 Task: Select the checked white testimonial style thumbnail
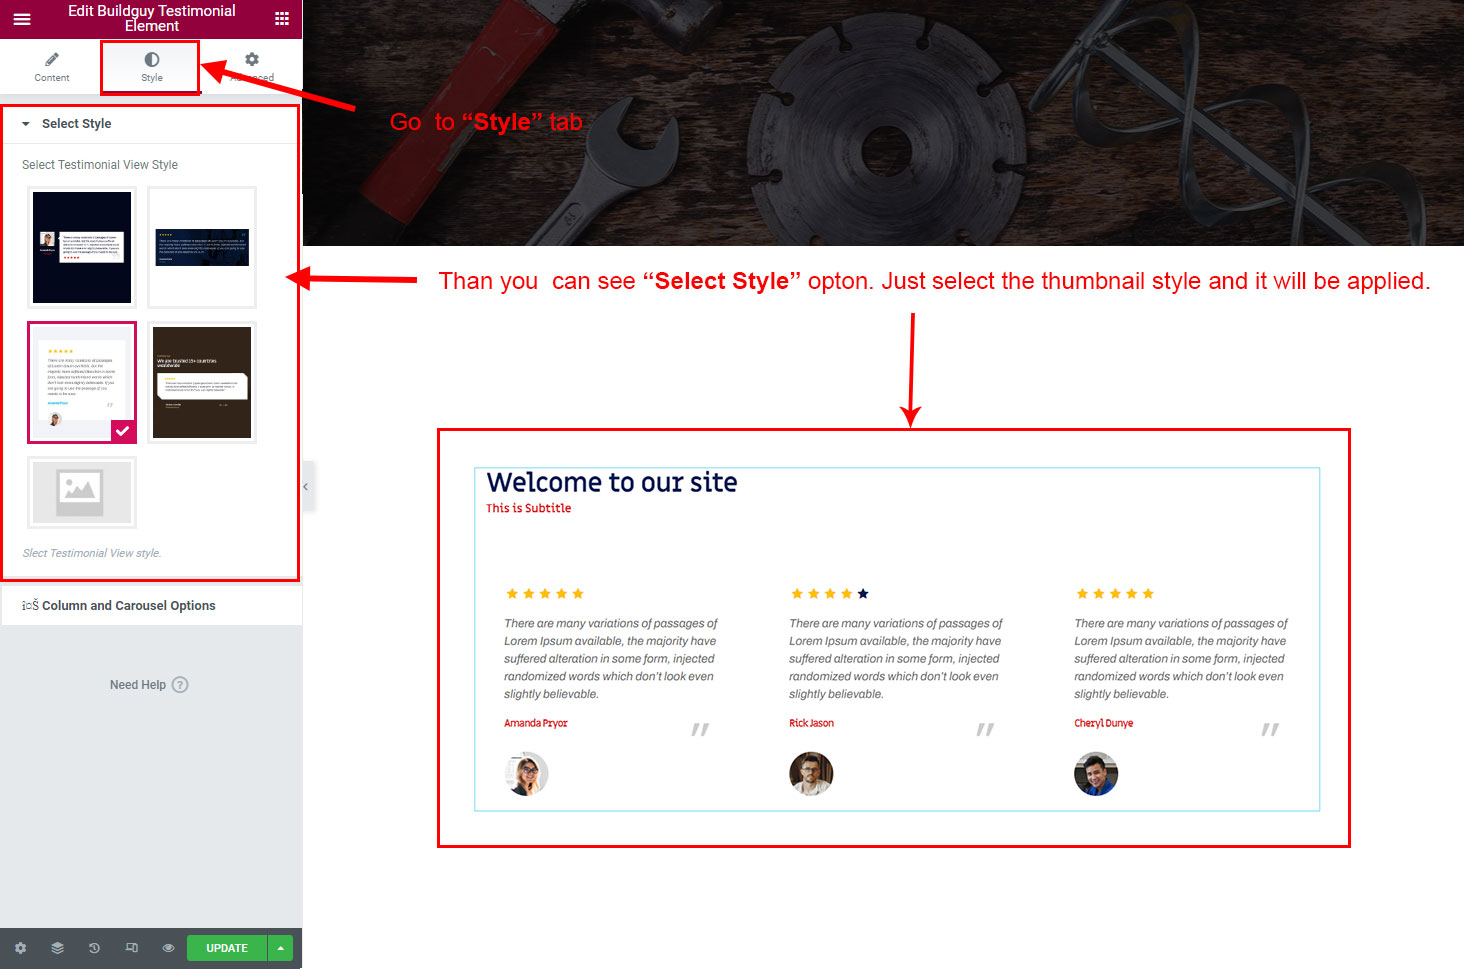pos(82,382)
